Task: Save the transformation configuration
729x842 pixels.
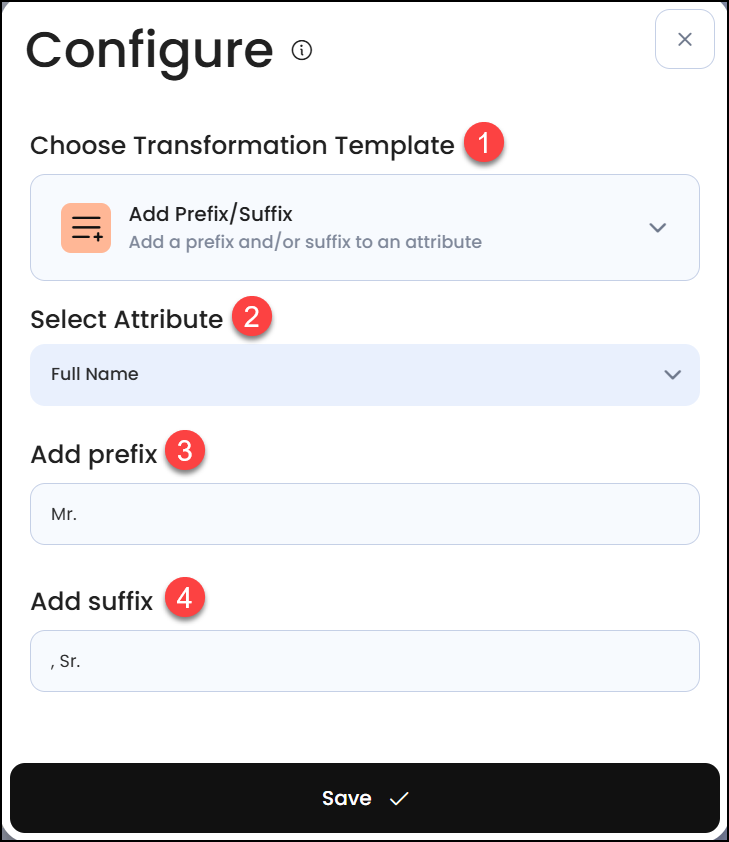Action: click(x=364, y=797)
